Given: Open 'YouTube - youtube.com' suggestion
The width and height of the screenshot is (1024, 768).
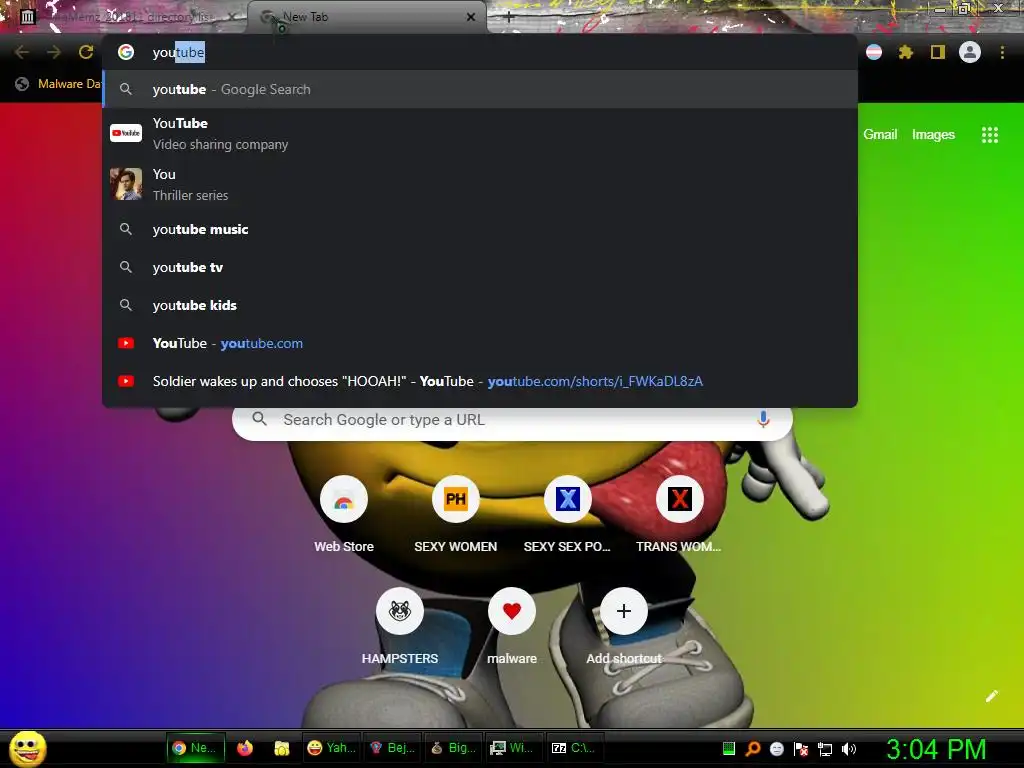Looking at the screenshot, I should (x=480, y=343).
